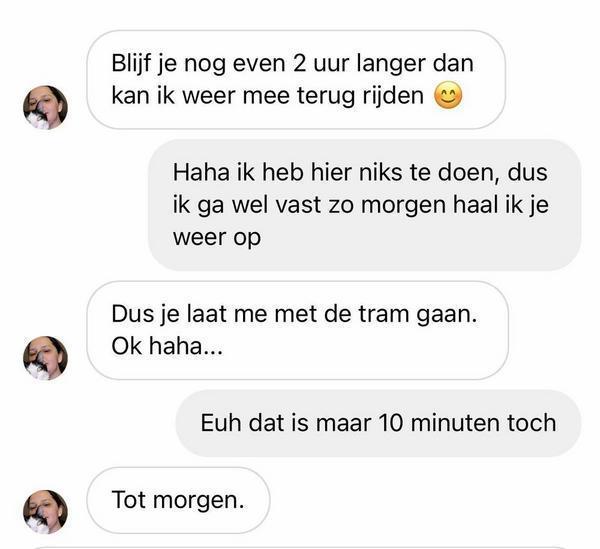The image size is (600, 549).
Task: Tap the avatar beside the "Ok haha..." message
Action: [x=45, y=358]
